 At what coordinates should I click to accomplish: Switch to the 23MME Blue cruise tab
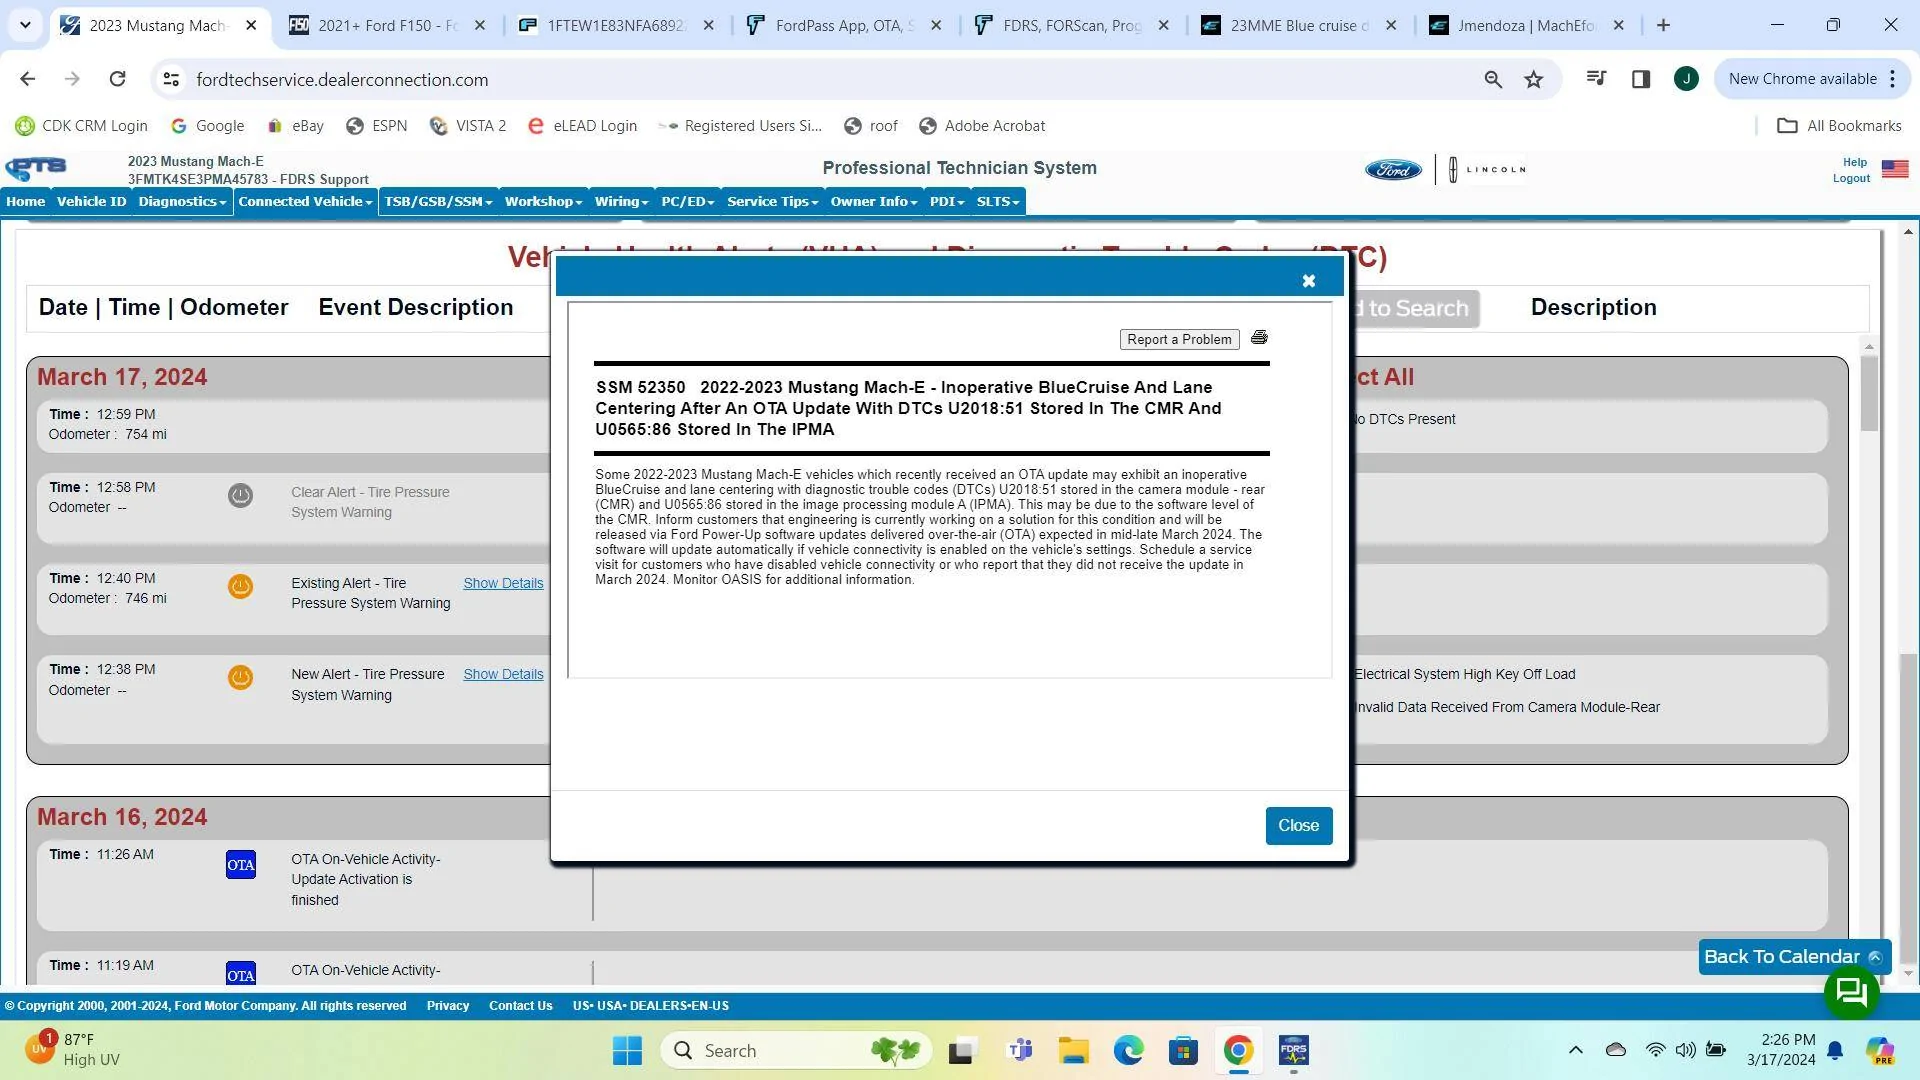click(1300, 26)
